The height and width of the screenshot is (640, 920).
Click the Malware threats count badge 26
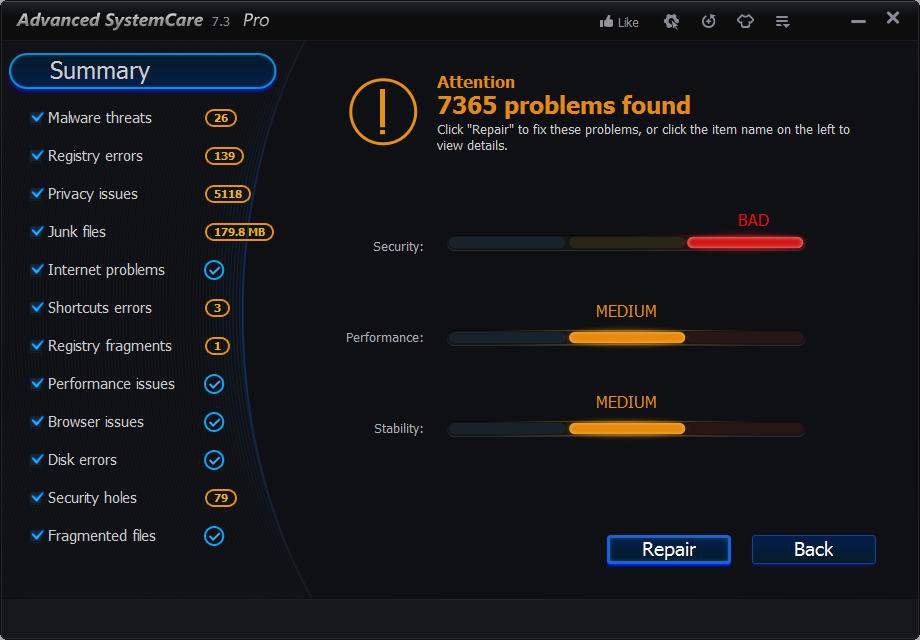click(221, 118)
